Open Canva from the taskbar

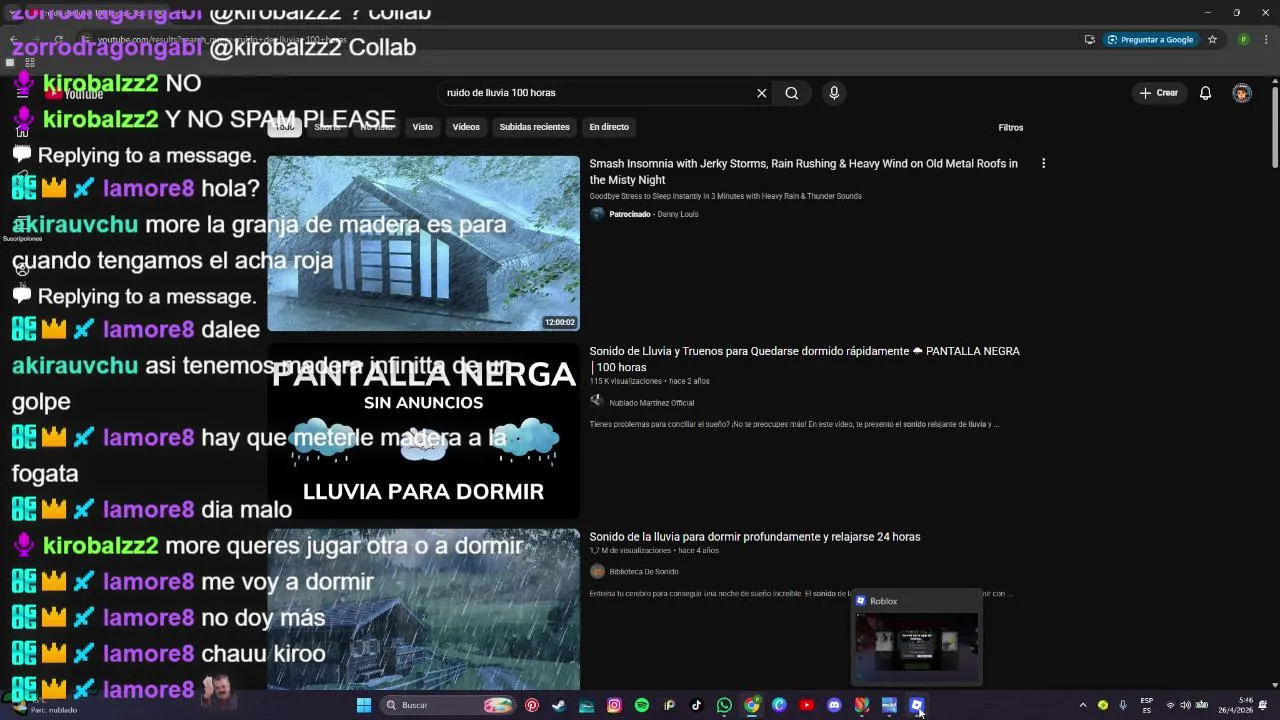pos(779,705)
